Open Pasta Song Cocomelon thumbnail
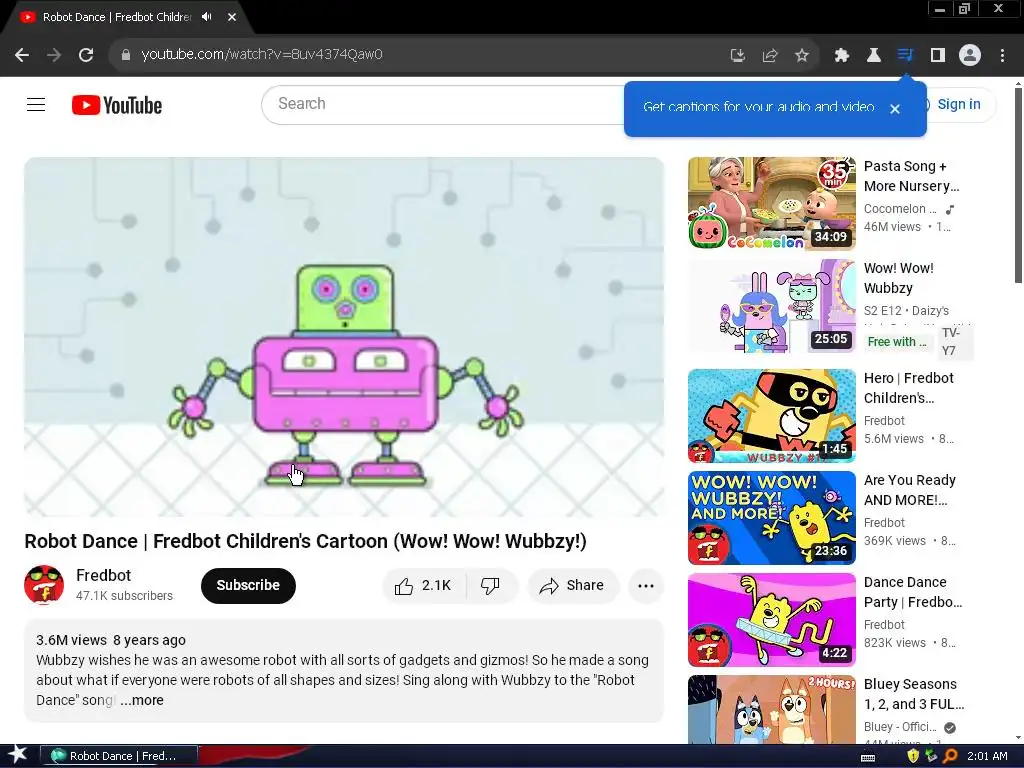The image size is (1024, 768). [x=771, y=203]
